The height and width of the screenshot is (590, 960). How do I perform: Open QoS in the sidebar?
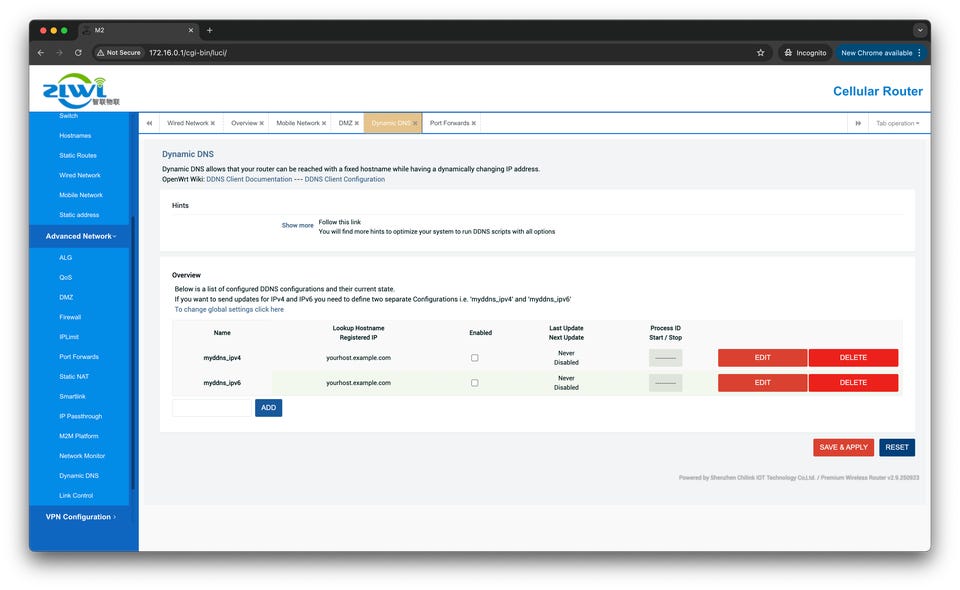tap(66, 278)
